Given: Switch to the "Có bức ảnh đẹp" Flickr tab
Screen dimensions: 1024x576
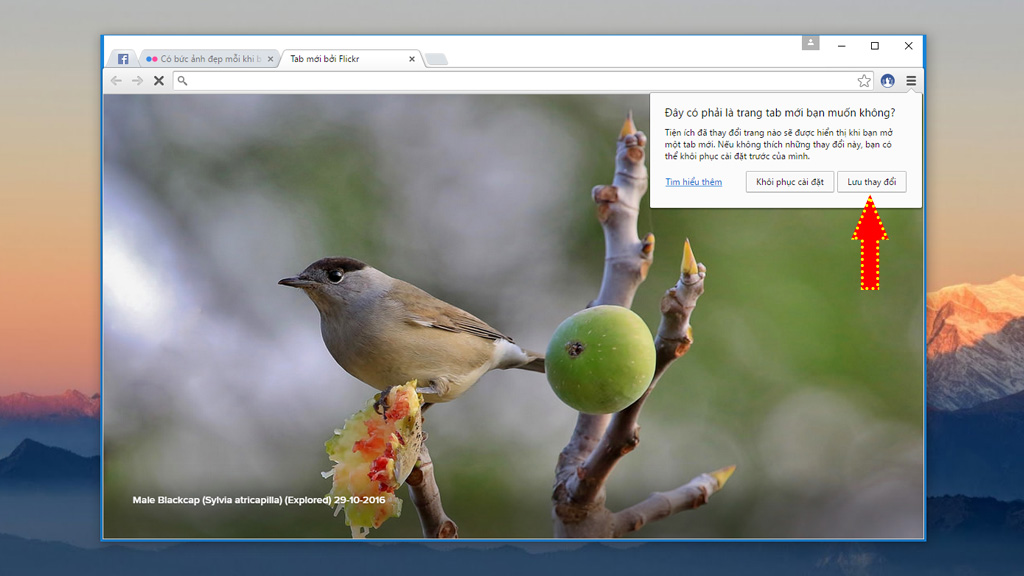Looking at the screenshot, I should click(205, 59).
